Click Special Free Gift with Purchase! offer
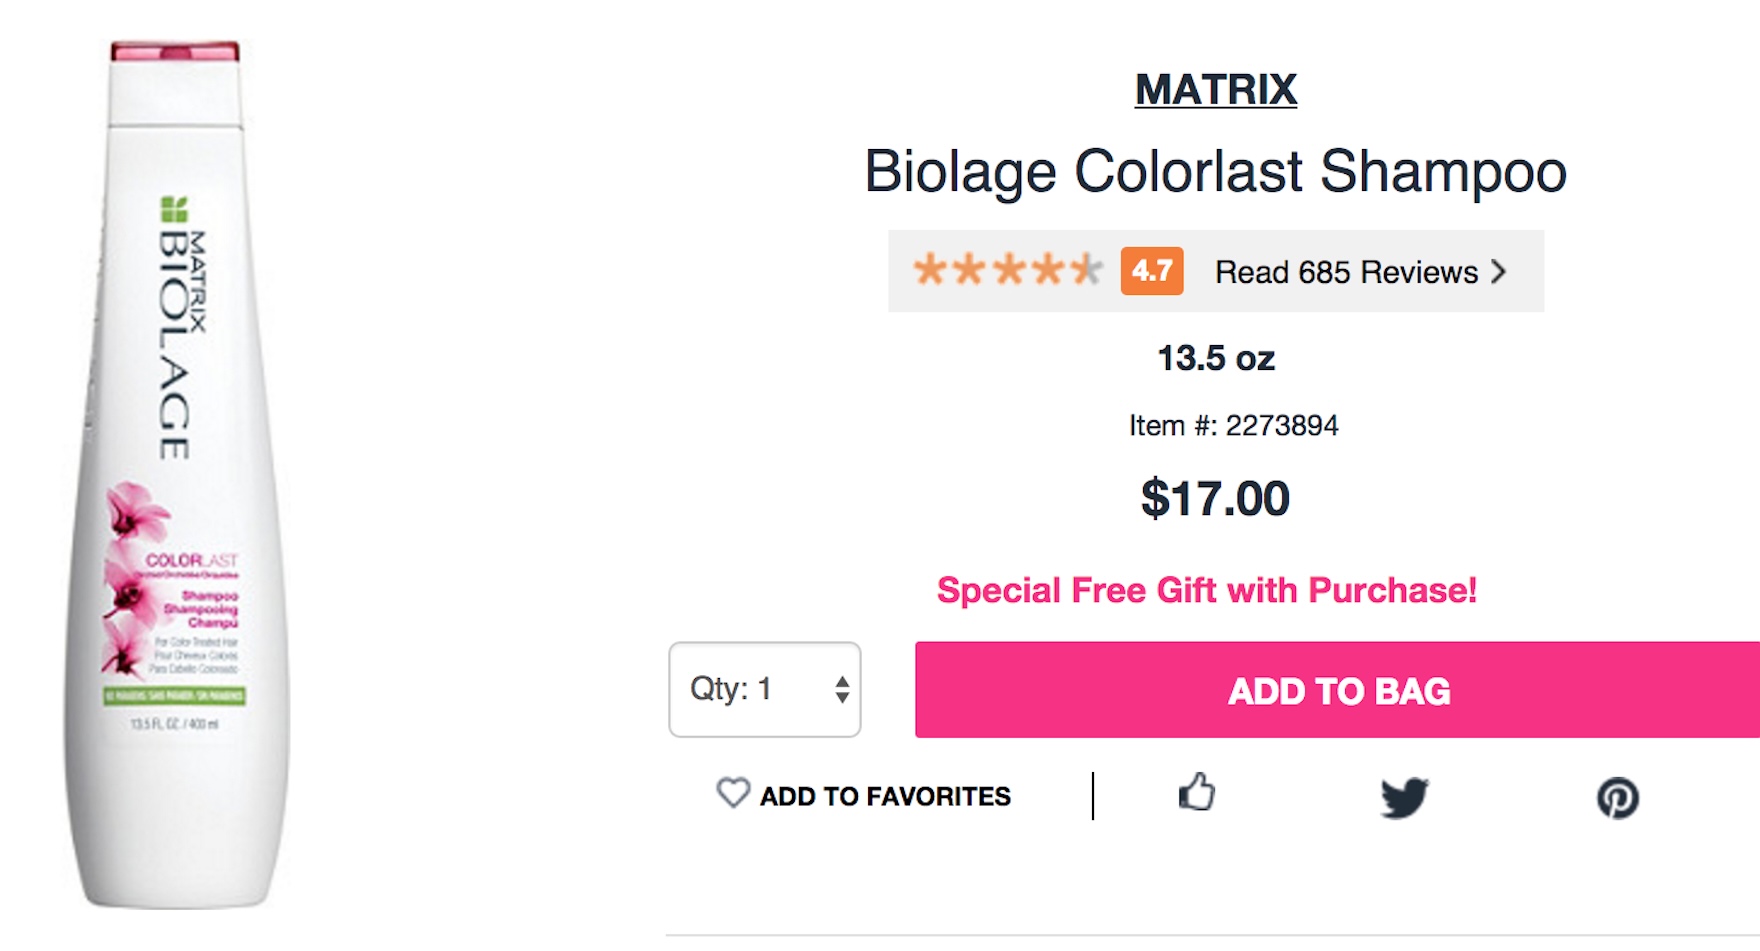The width and height of the screenshot is (1760, 951). [x=1206, y=590]
